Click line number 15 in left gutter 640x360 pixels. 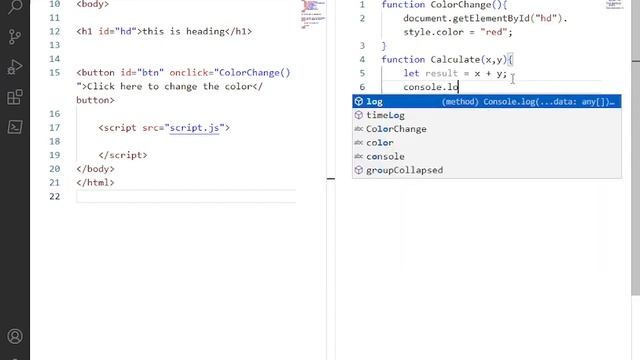pos(54,73)
